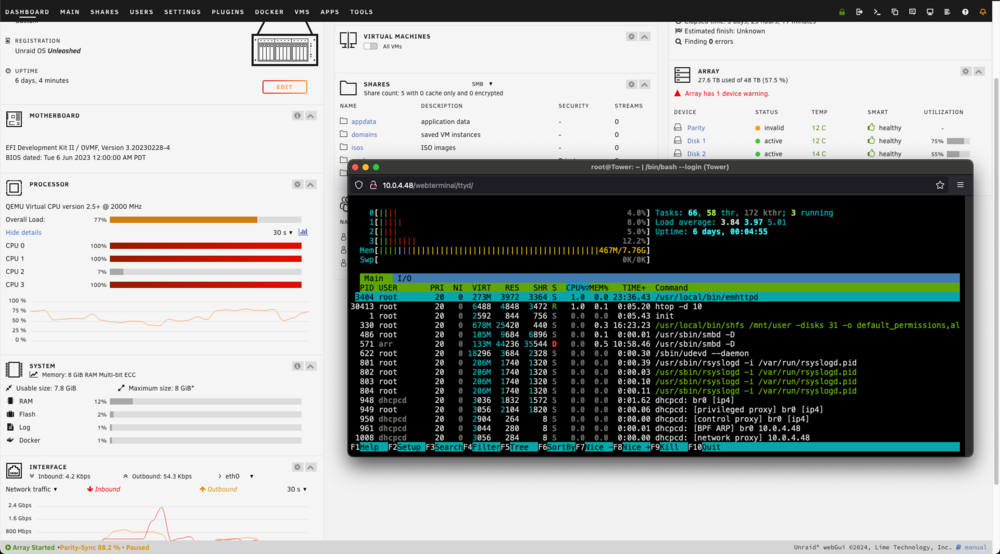
Task: Click the lock icon in terminal address bar
Action: (373, 186)
